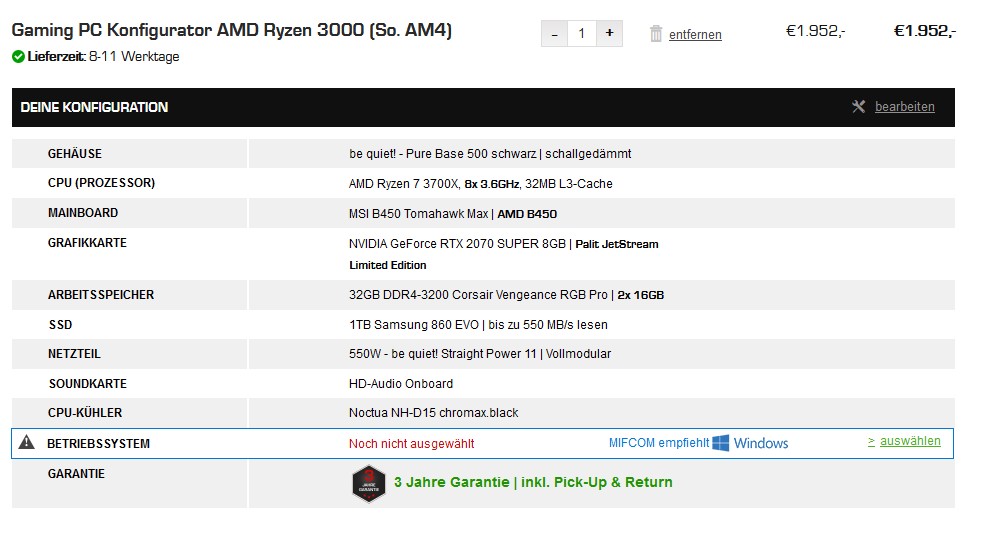This screenshot has width=992, height=533.
Task: Click the BETRIEBSSYSTEM label
Action: [98, 444]
